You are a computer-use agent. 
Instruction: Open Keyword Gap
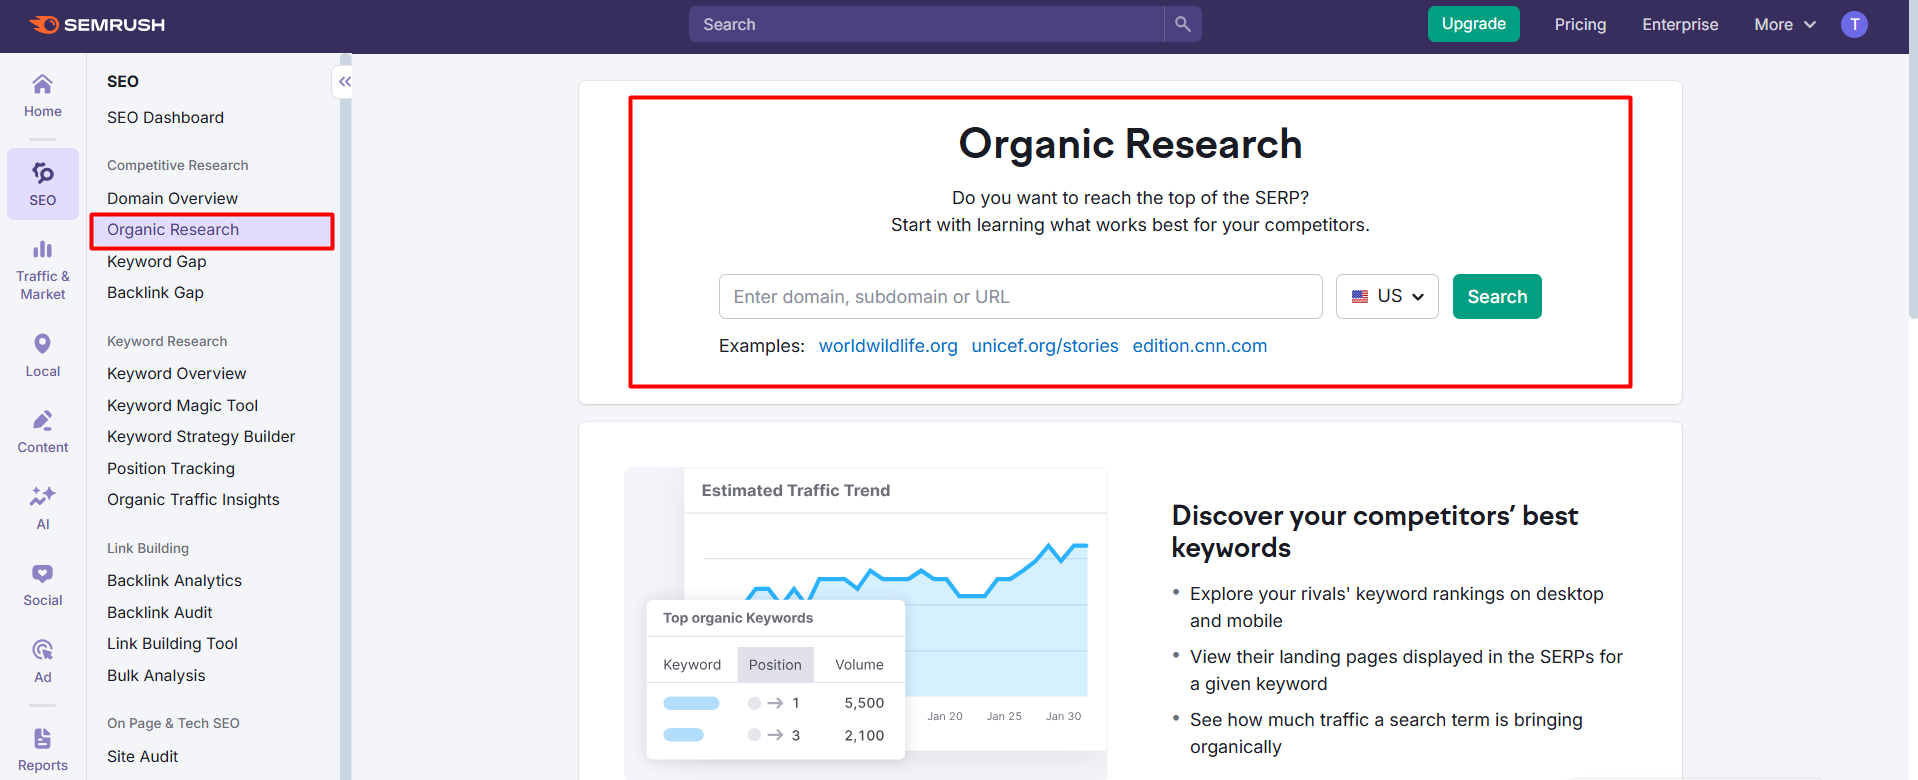click(157, 262)
